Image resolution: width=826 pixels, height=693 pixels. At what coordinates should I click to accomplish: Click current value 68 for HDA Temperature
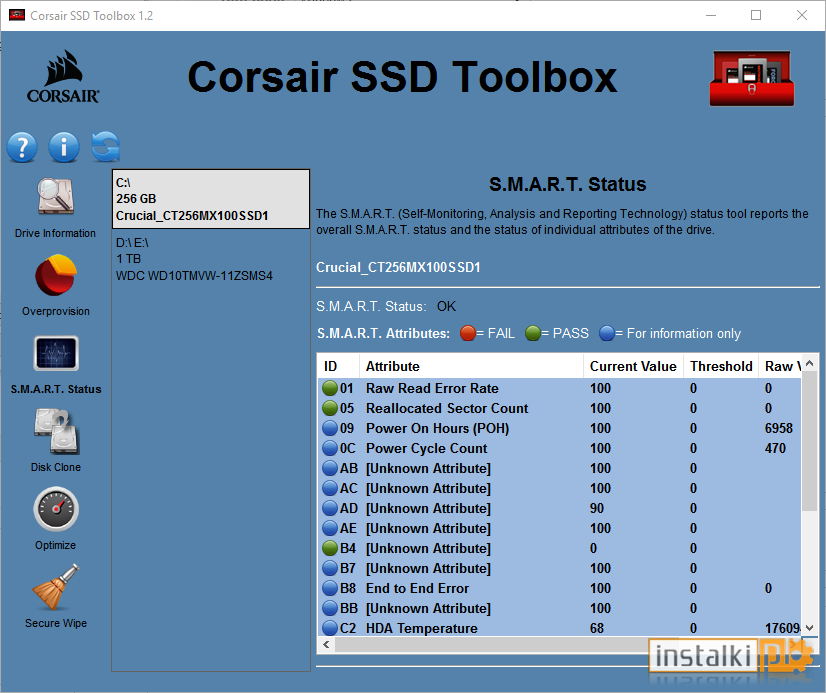coord(597,628)
